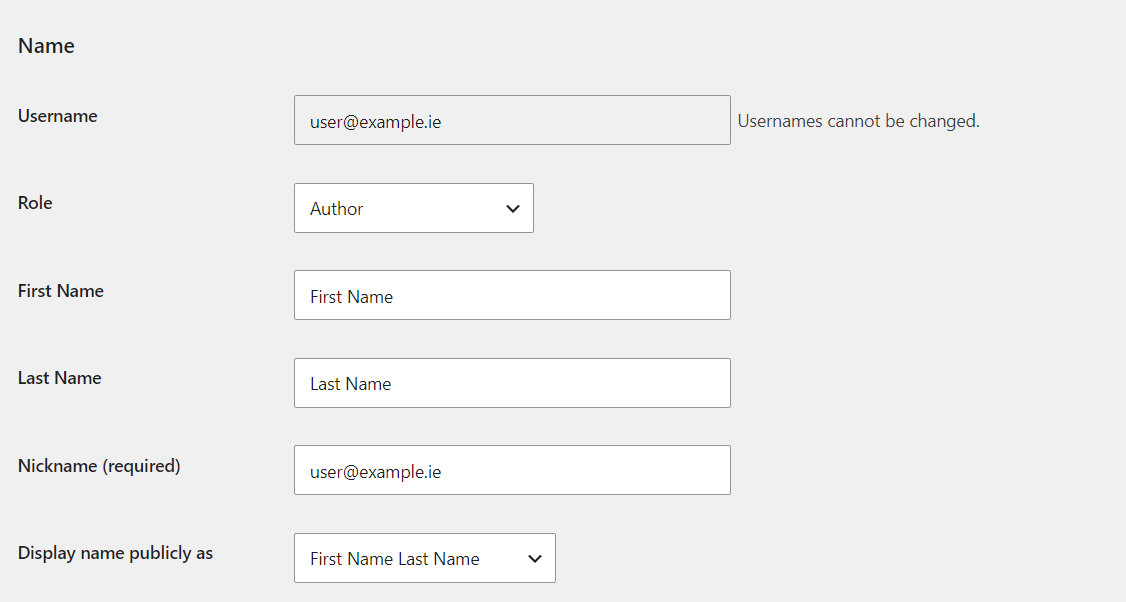Viewport: 1126px width, 602px height.
Task: Select the First Name label
Action: pyautogui.click(x=61, y=291)
